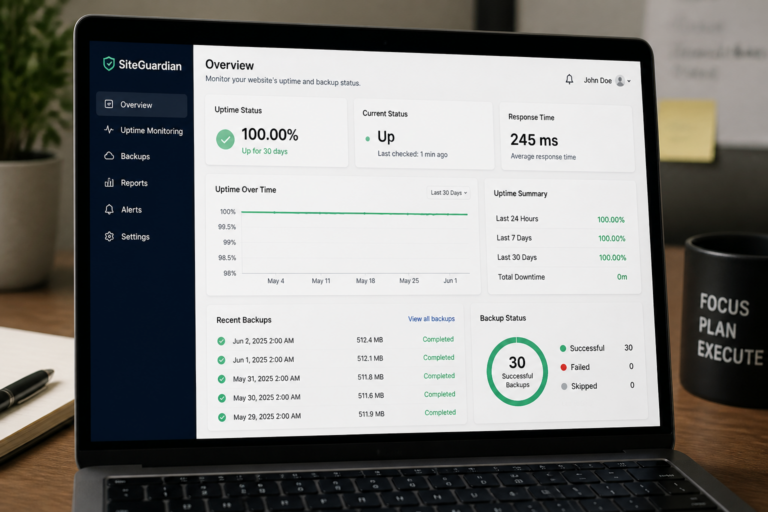Click check icon for May 29, 2025 backup
The height and width of the screenshot is (512, 768).
point(222,417)
